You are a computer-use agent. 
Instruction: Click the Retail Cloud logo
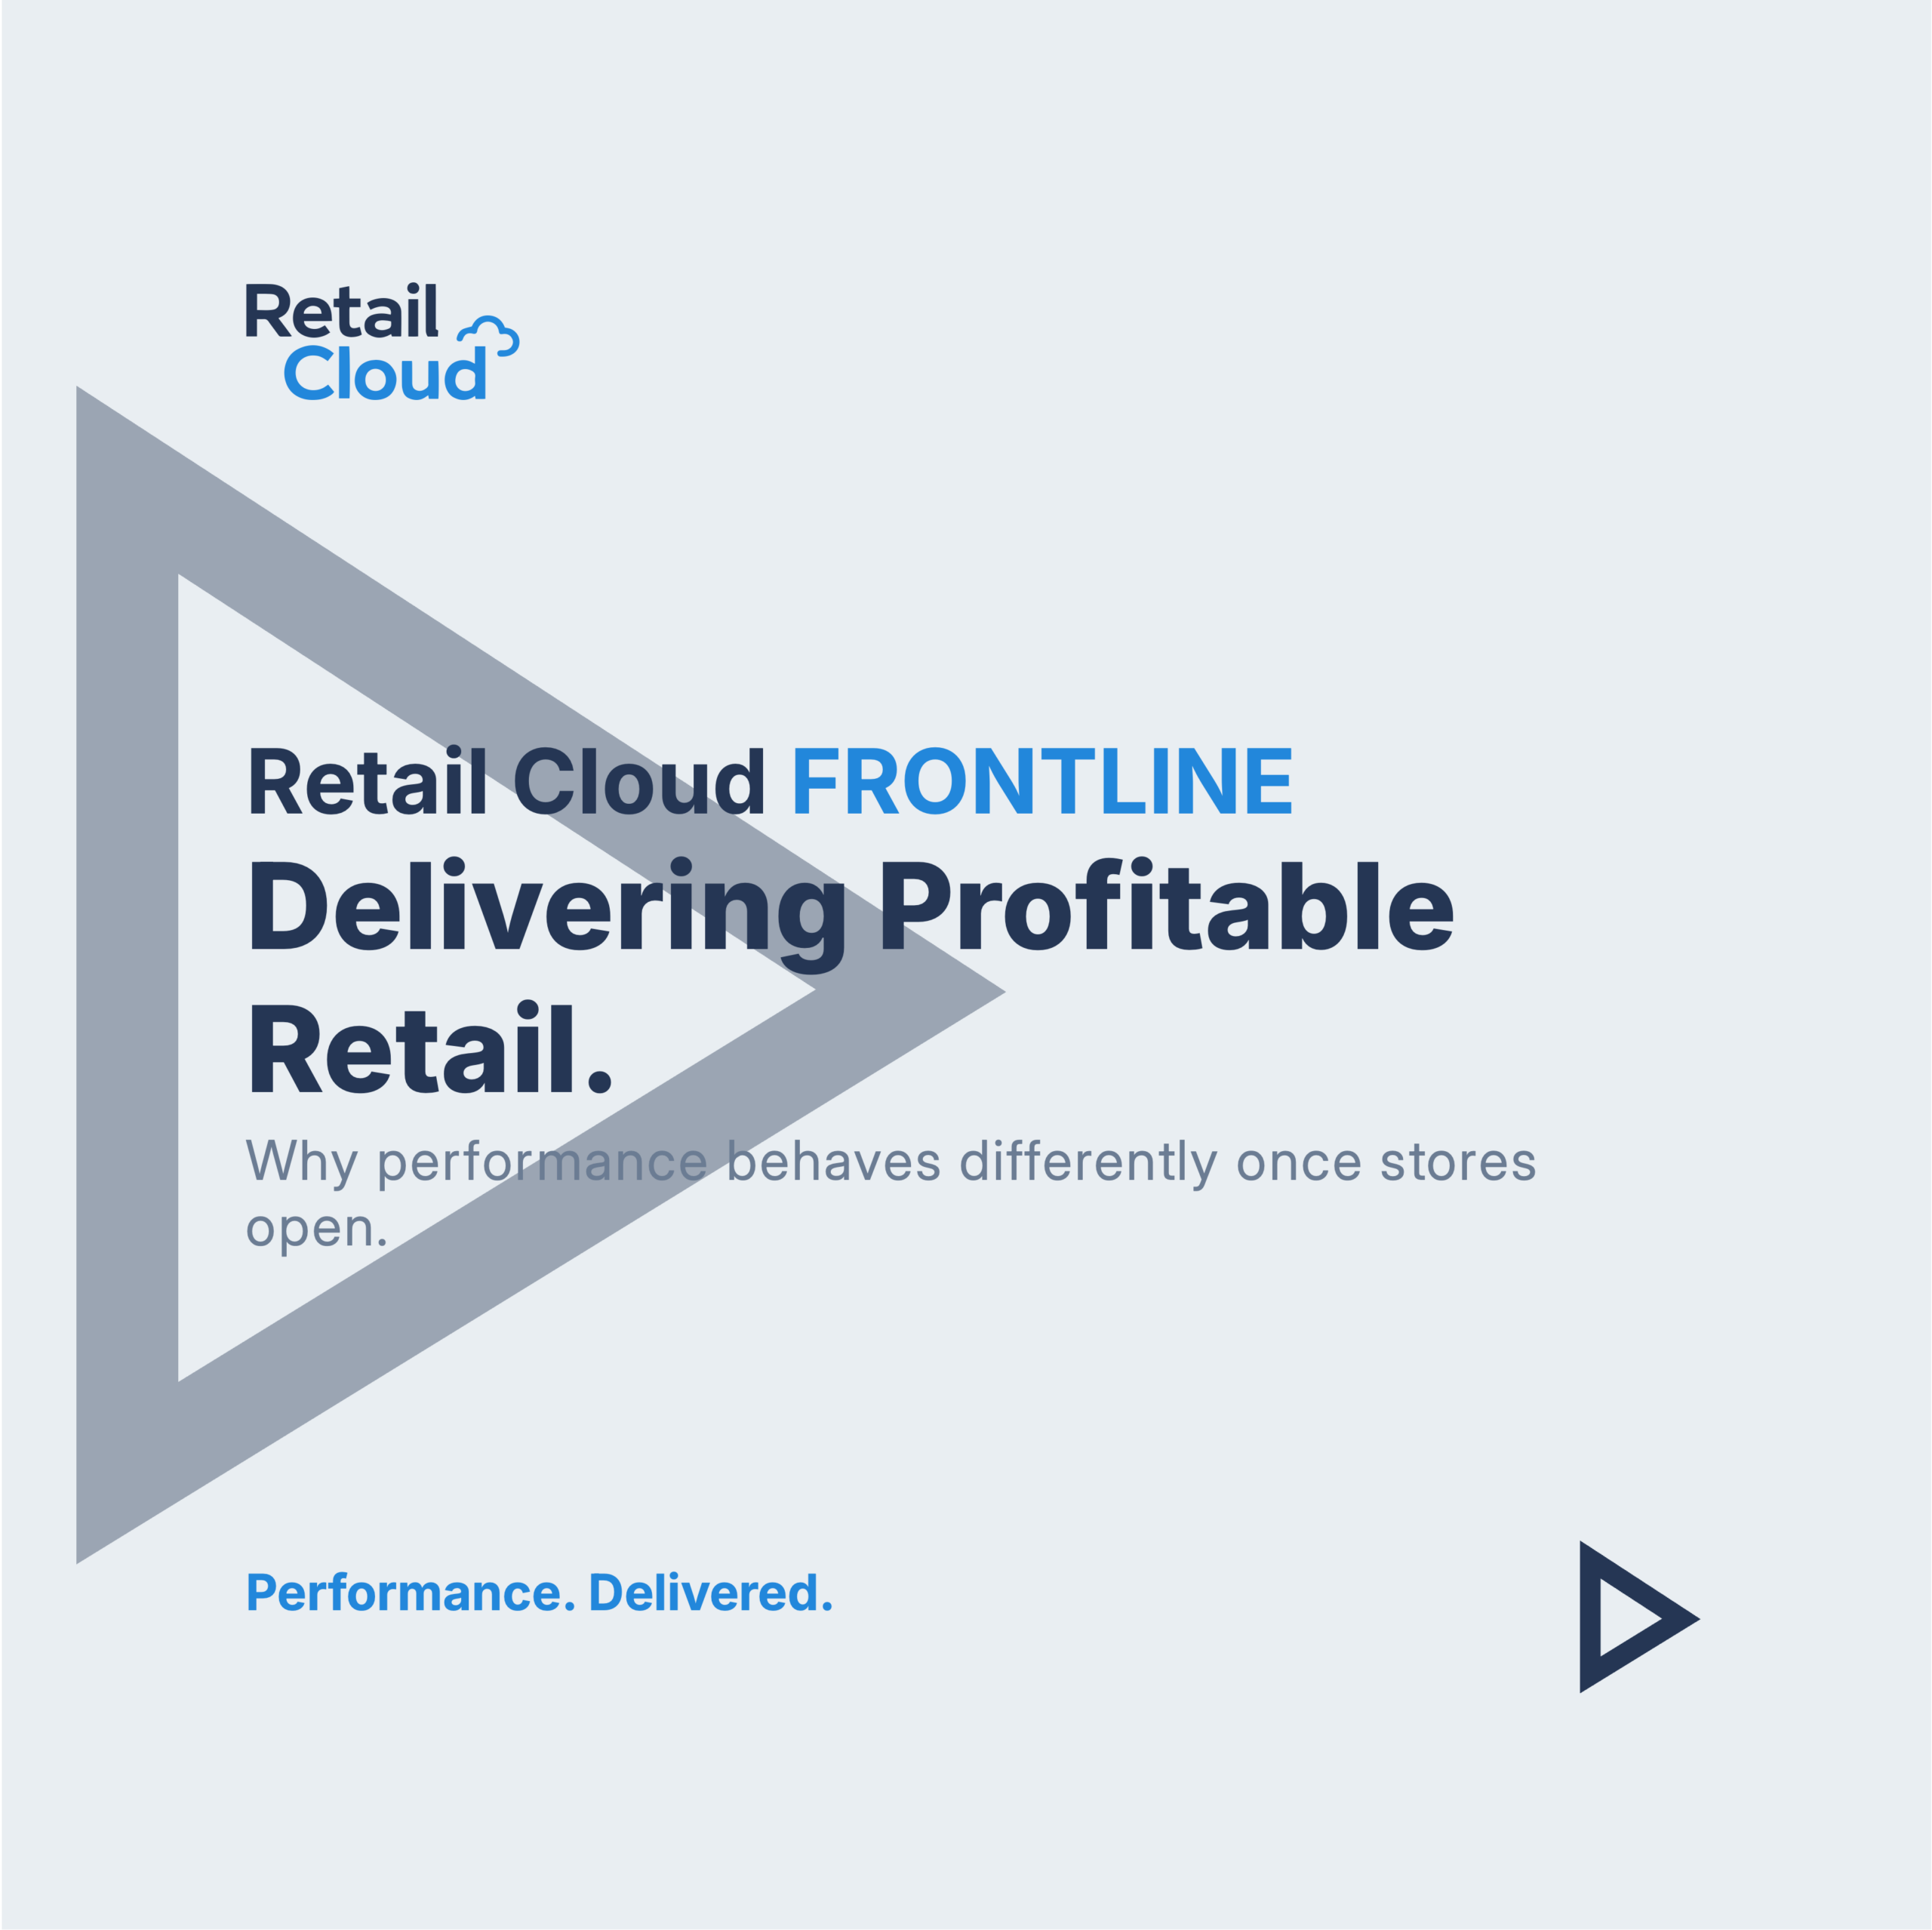coord(382,342)
